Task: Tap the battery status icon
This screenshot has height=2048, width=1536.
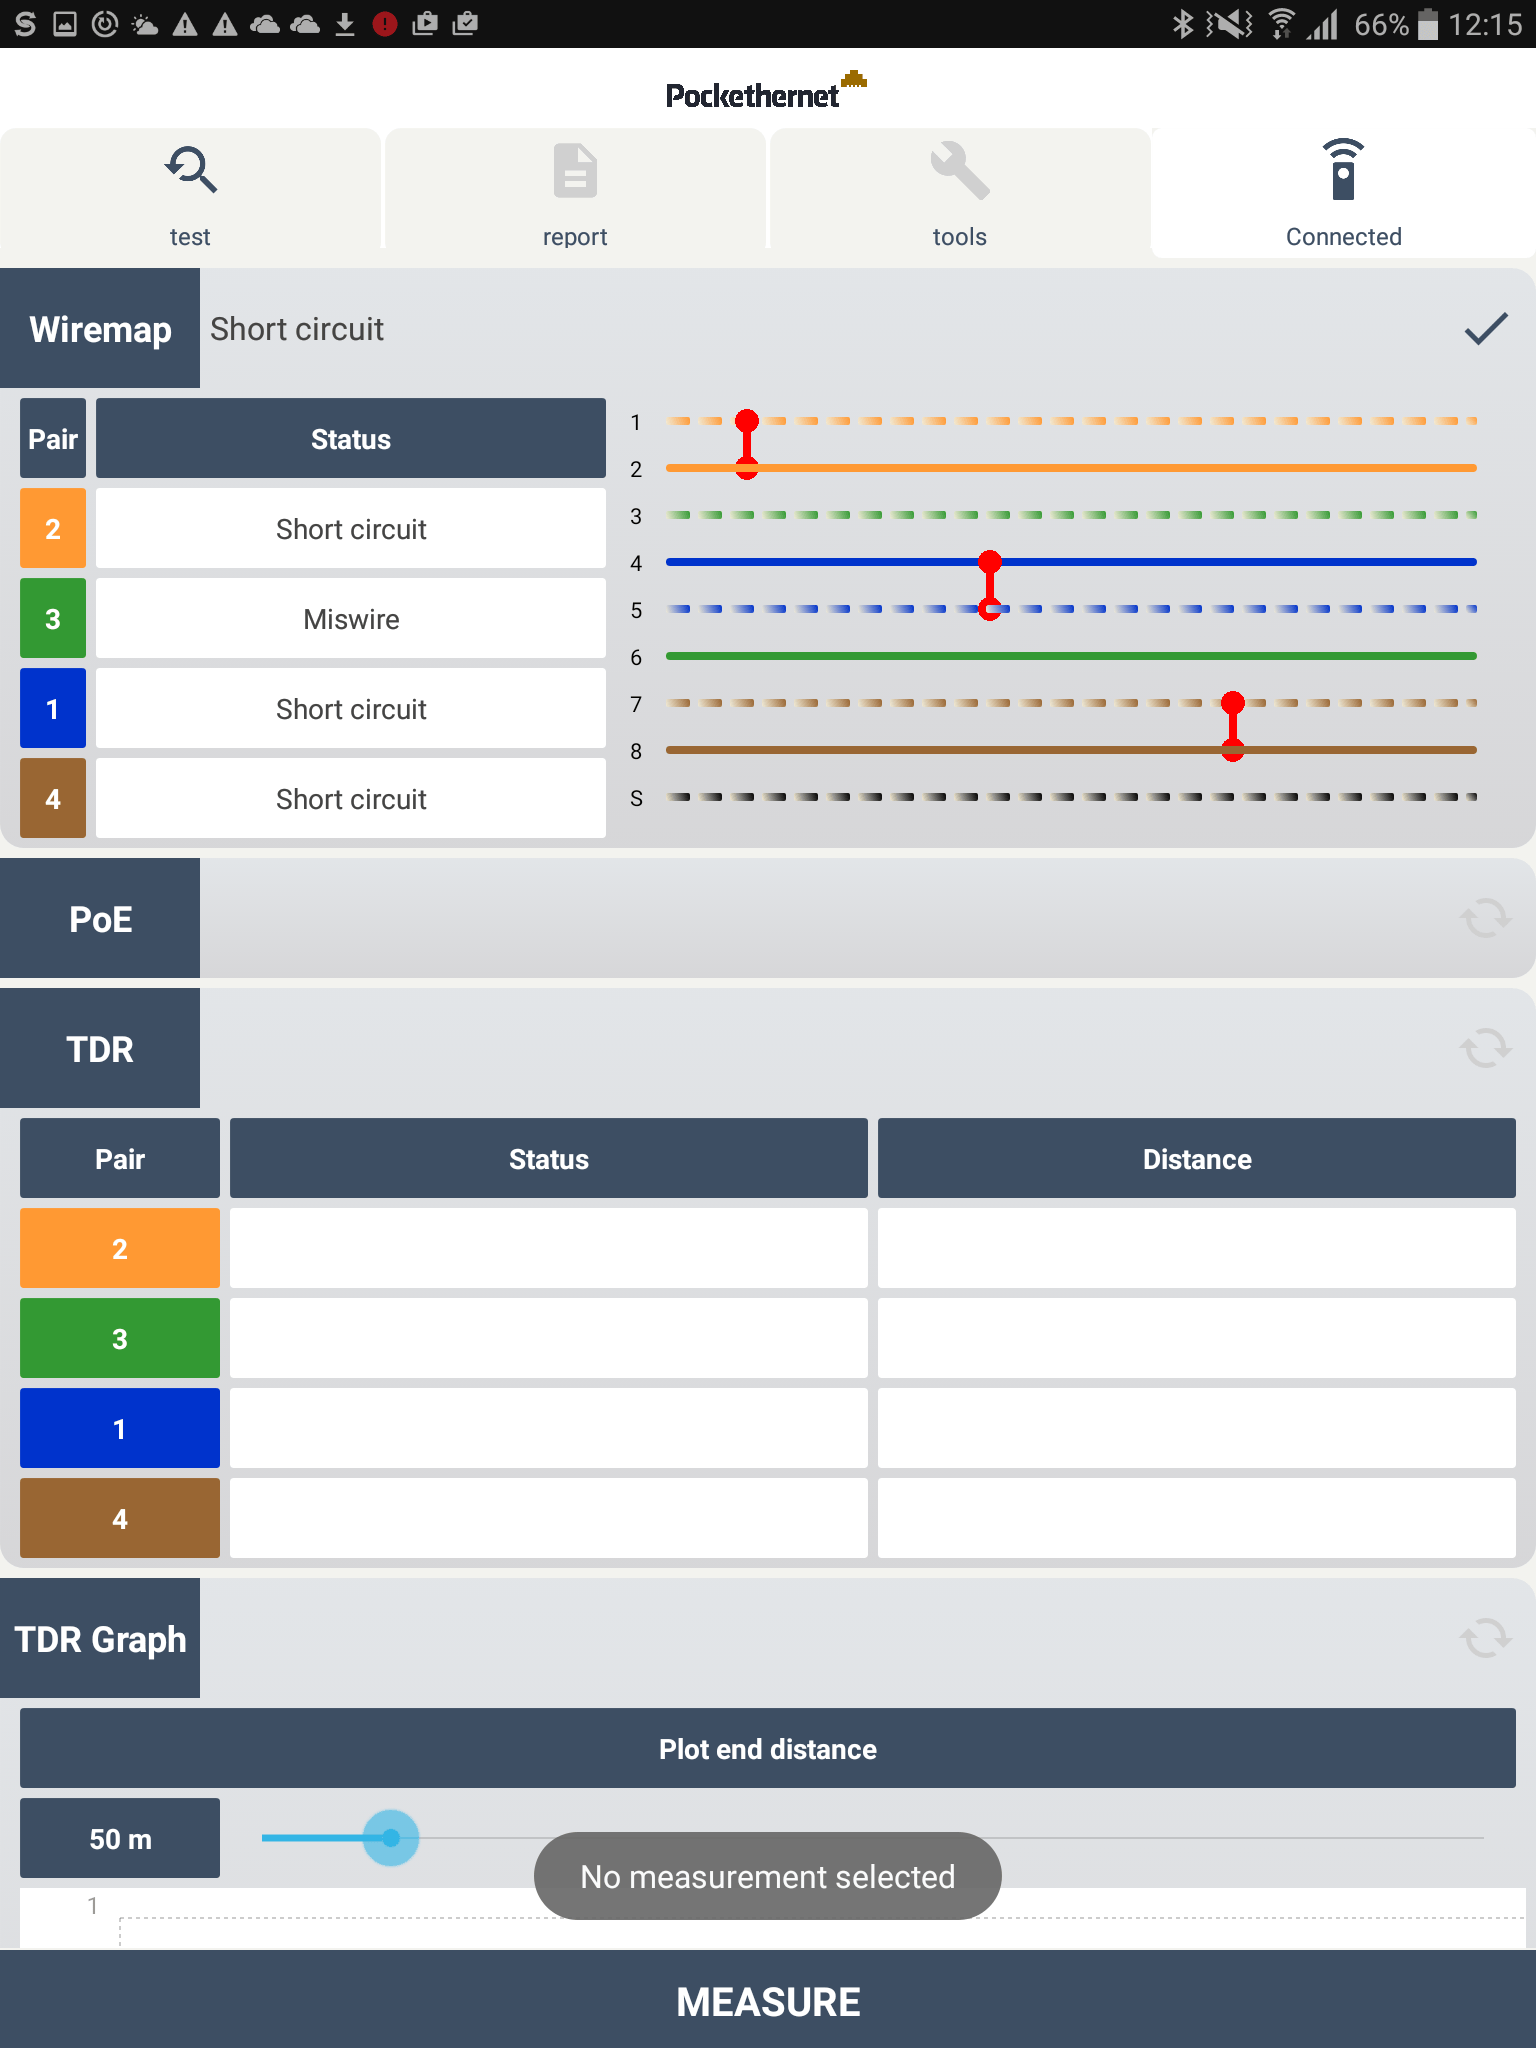Action: coord(1428,24)
